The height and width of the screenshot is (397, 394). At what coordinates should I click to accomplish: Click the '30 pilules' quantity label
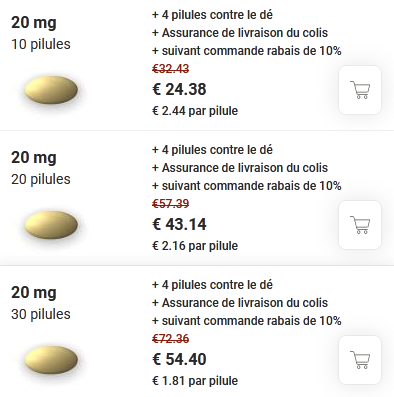41,314
